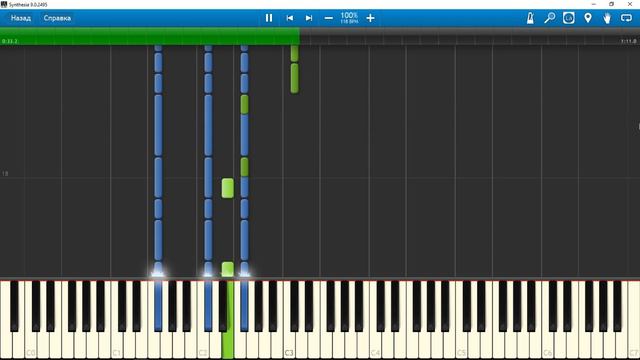Skip forward with the next button
The width and height of the screenshot is (640, 360).
309,18
